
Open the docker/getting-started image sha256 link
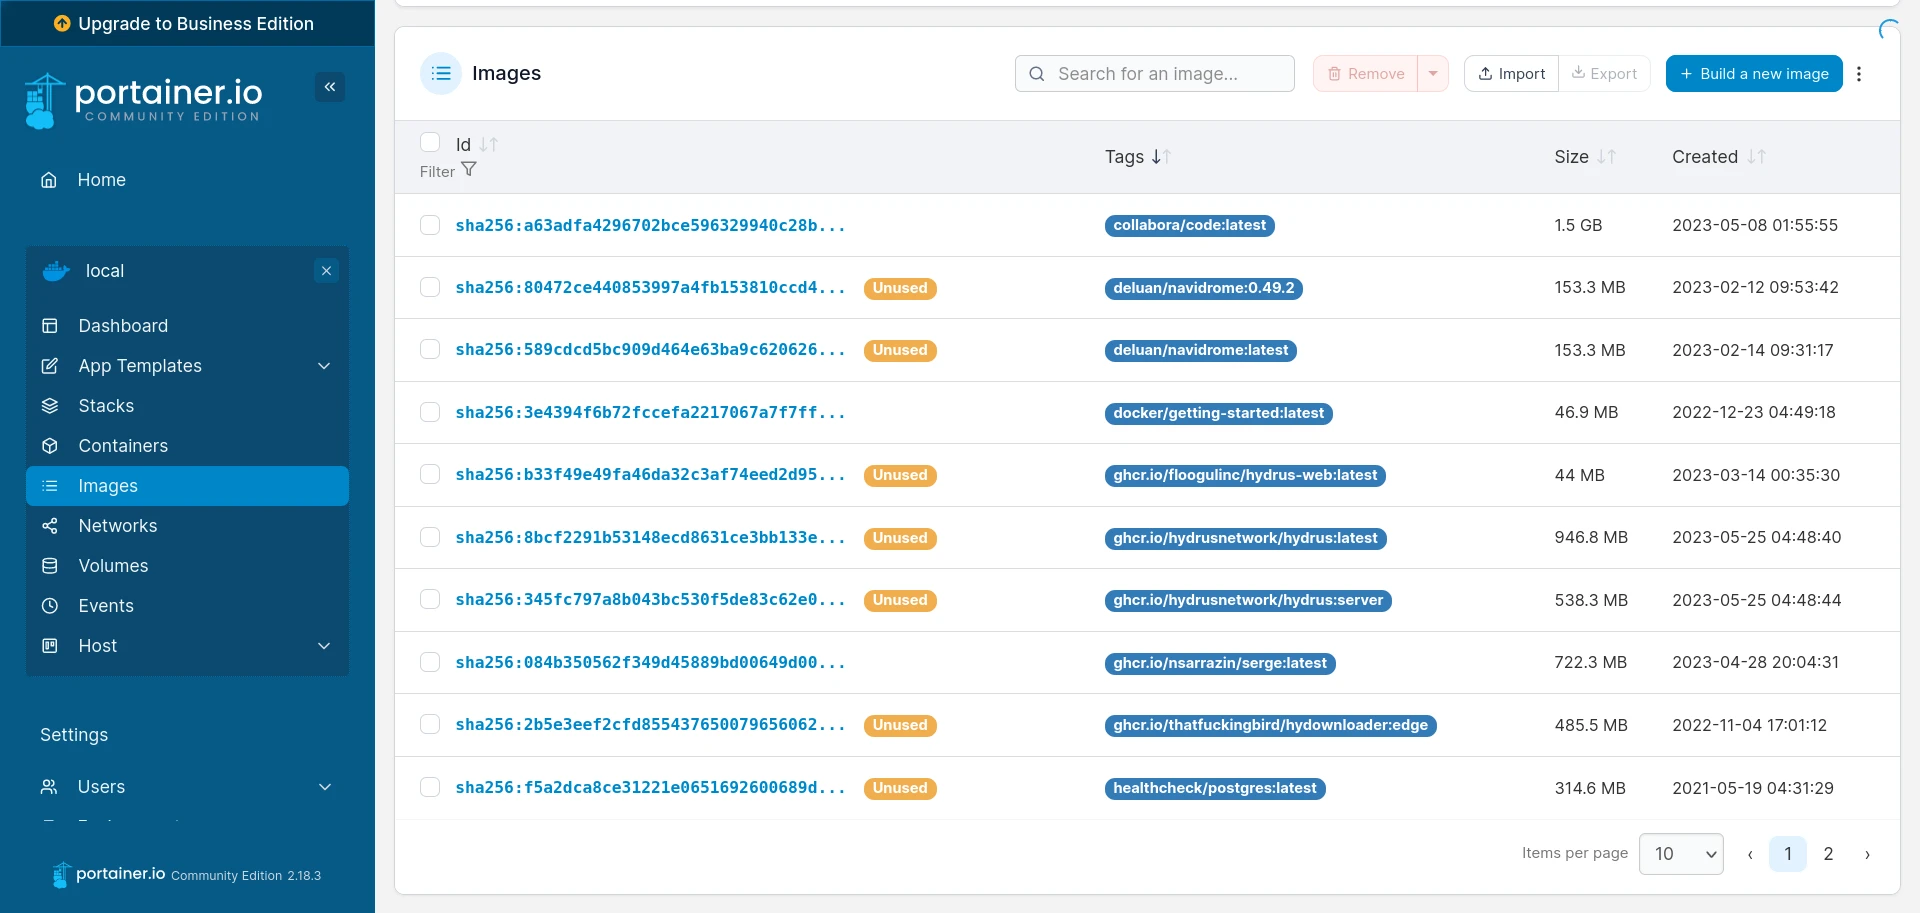650,412
